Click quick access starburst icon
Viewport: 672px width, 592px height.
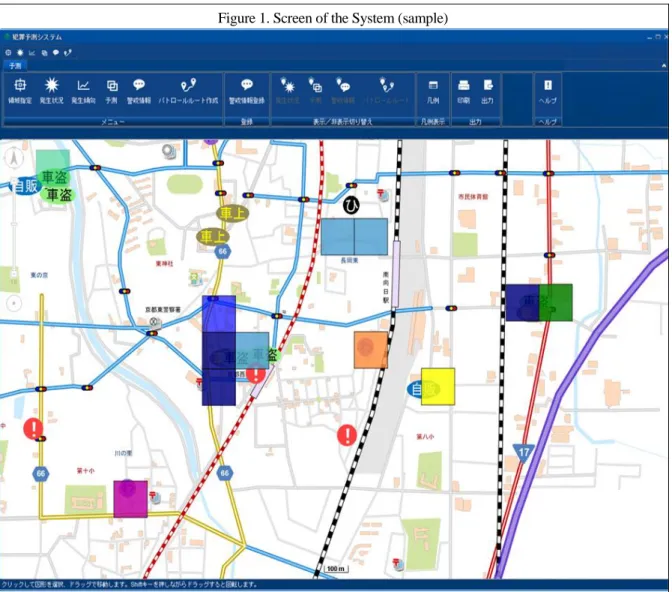tap(20, 53)
